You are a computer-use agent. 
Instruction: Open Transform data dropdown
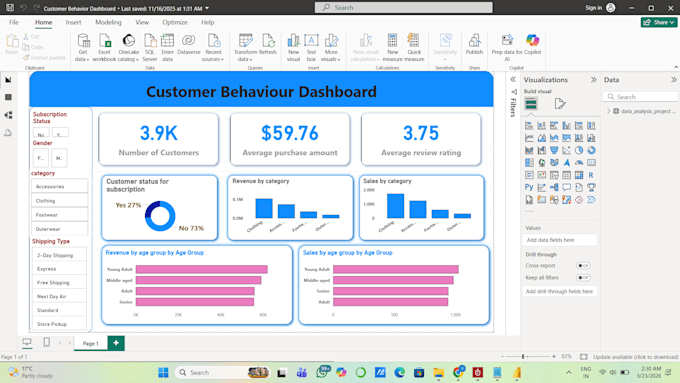(245, 56)
